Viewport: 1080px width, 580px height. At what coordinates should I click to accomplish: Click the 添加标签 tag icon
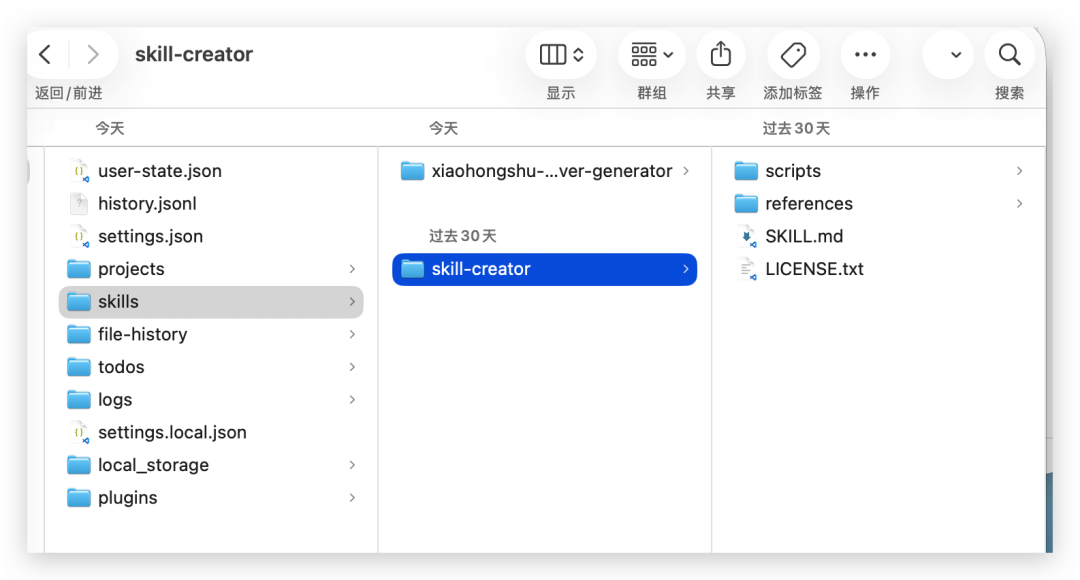pos(792,55)
